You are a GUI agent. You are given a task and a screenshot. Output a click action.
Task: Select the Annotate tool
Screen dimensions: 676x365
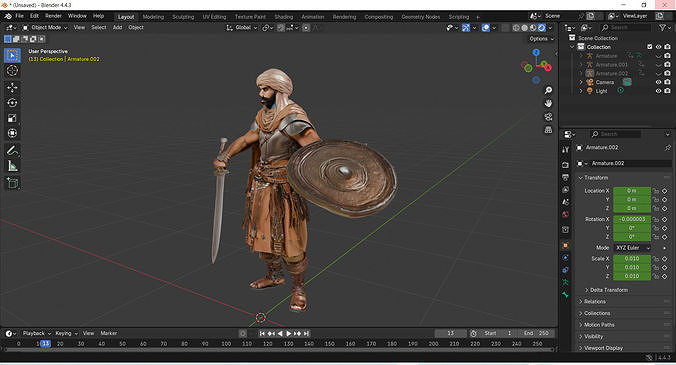point(12,150)
